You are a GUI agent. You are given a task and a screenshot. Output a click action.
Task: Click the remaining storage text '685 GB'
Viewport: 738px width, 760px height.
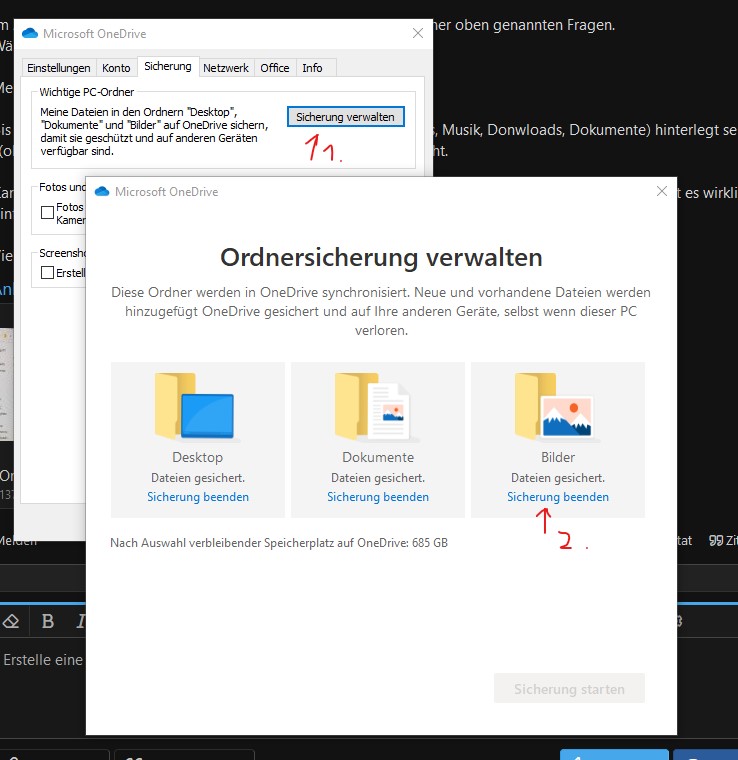point(430,543)
